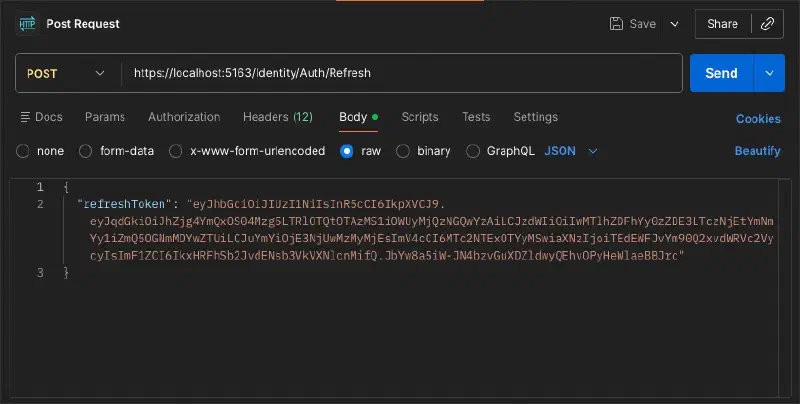Select the none body type radio
This screenshot has height=404, width=800.
coord(22,151)
